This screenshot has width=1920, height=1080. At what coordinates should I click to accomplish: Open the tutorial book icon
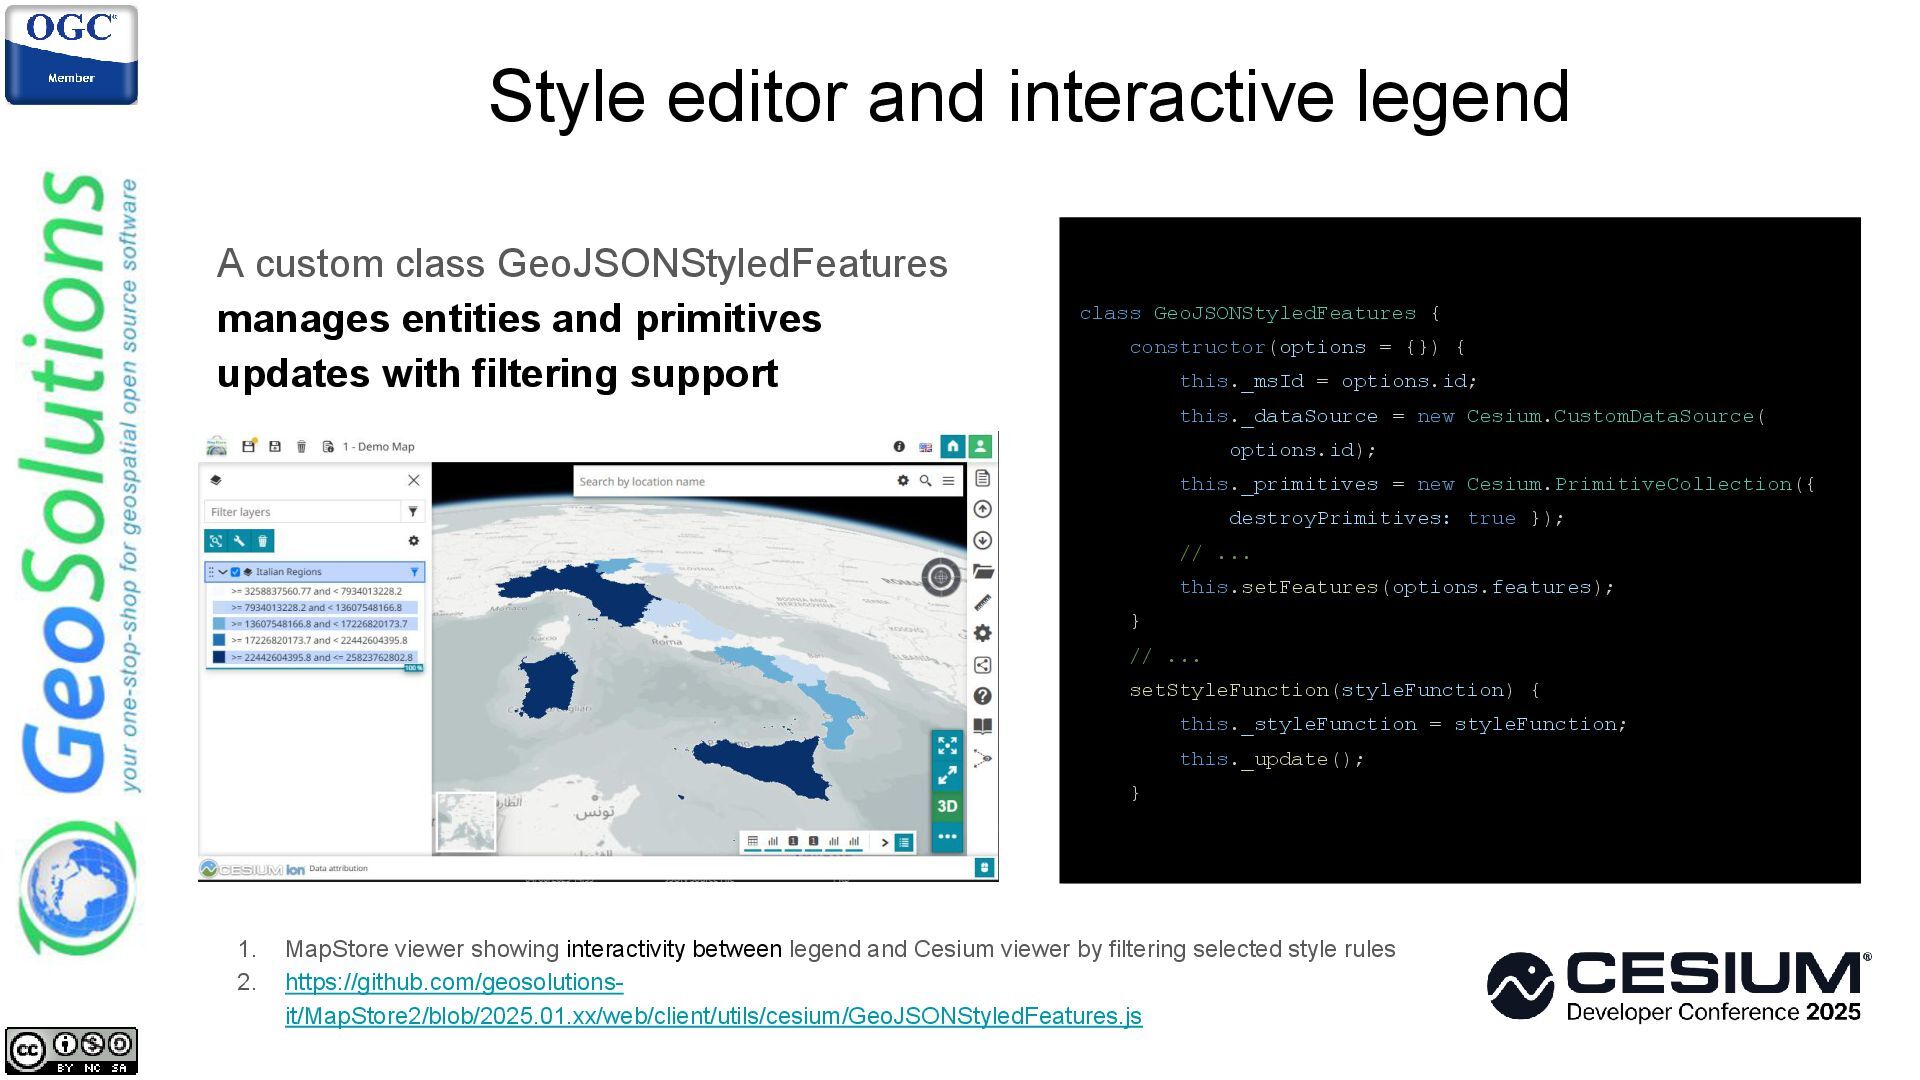983,726
